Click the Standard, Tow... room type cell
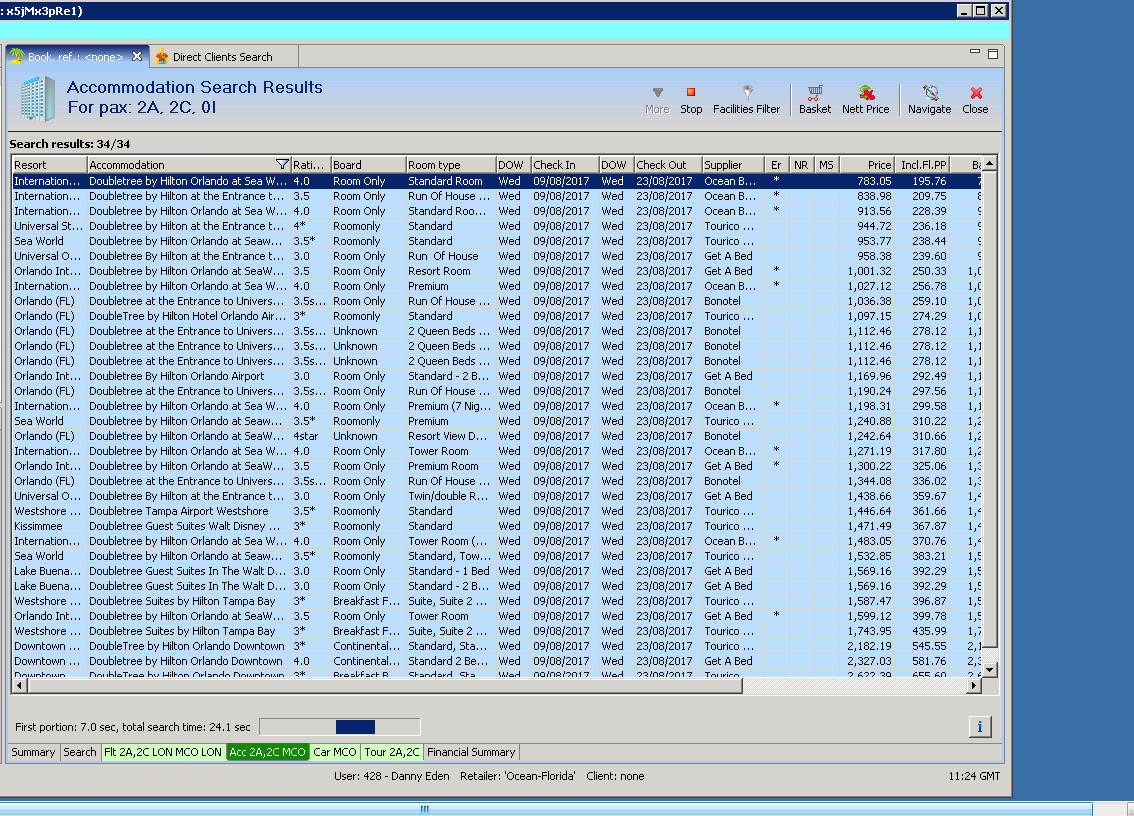The width and height of the screenshot is (1134, 816). [x=449, y=556]
